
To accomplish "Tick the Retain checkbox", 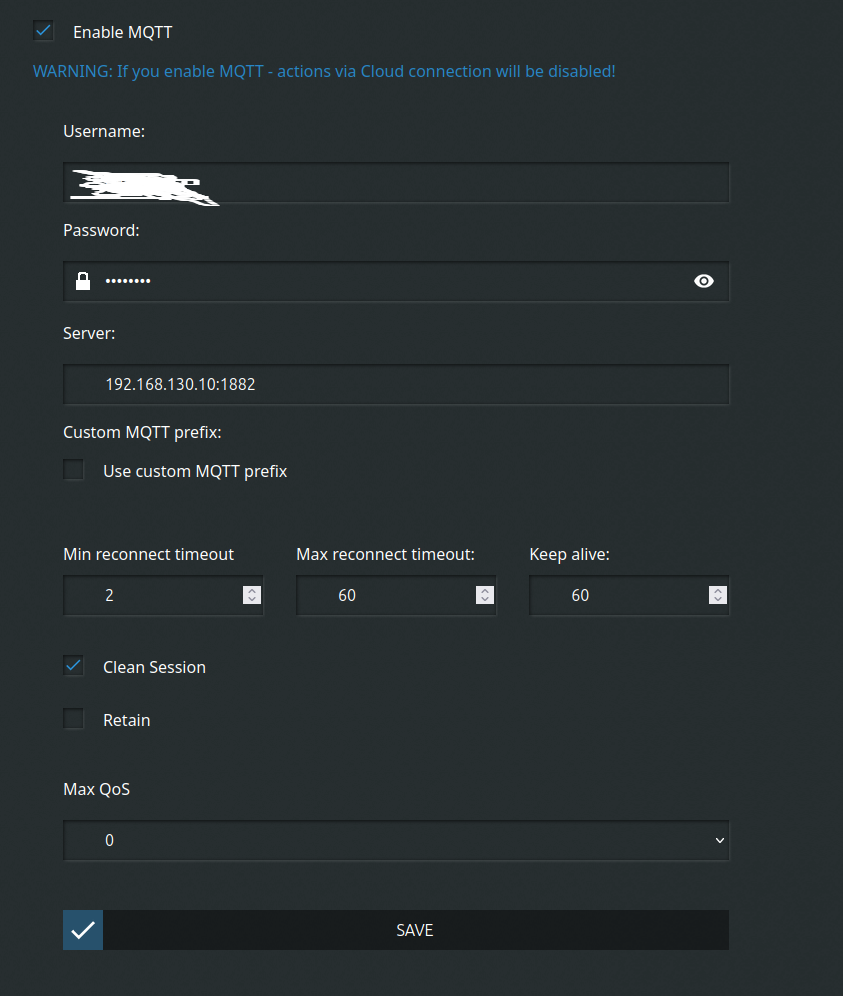I will [74, 719].
